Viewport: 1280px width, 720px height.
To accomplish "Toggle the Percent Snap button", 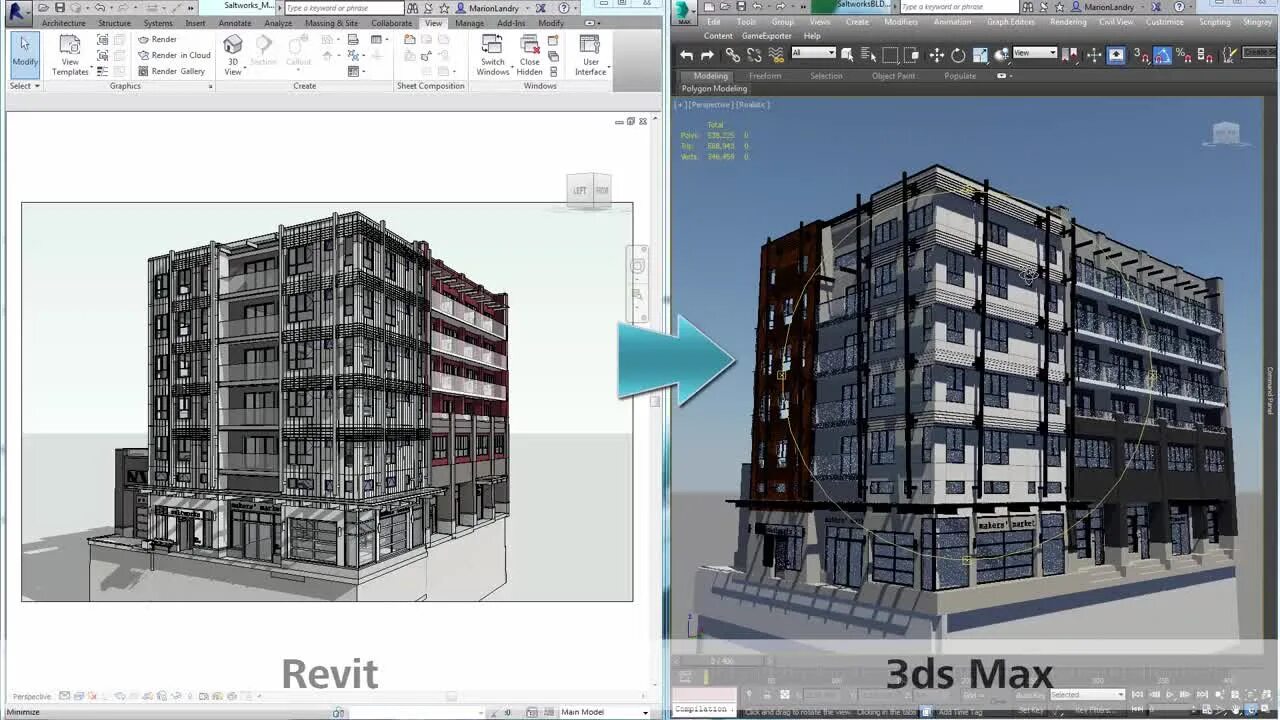I will point(1183,55).
